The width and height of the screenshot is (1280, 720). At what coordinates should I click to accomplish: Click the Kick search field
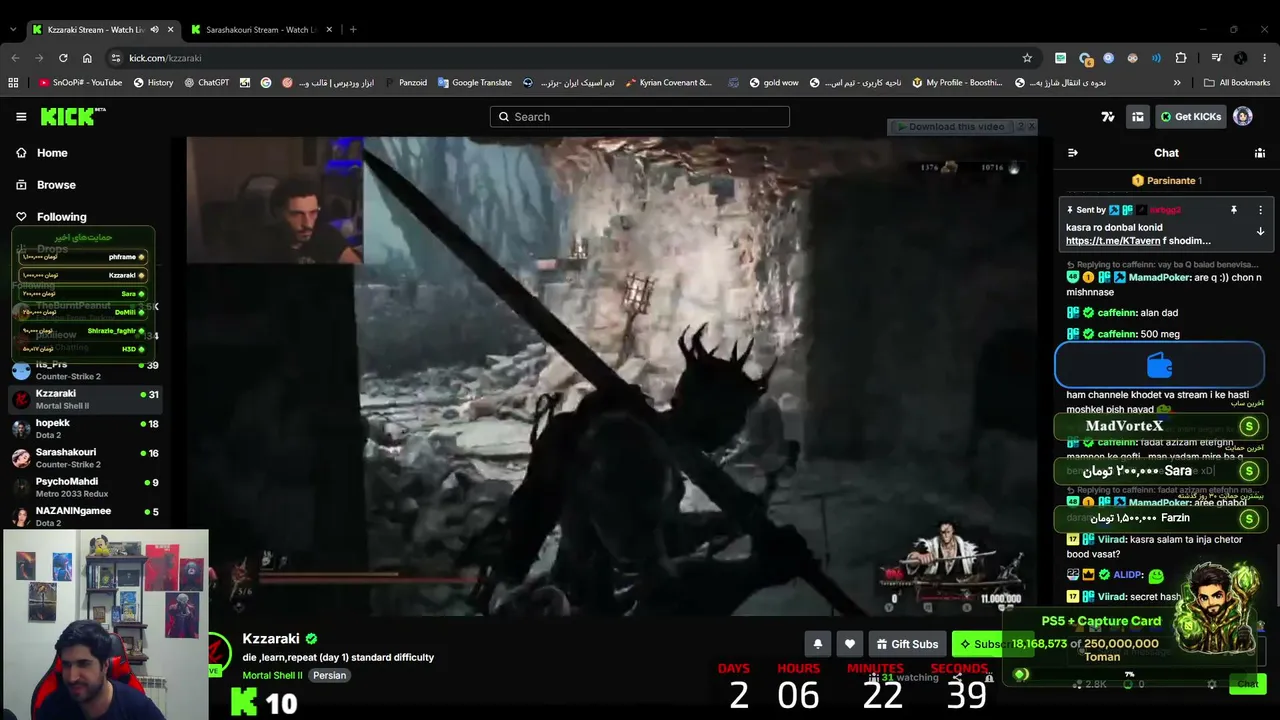[x=640, y=117]
